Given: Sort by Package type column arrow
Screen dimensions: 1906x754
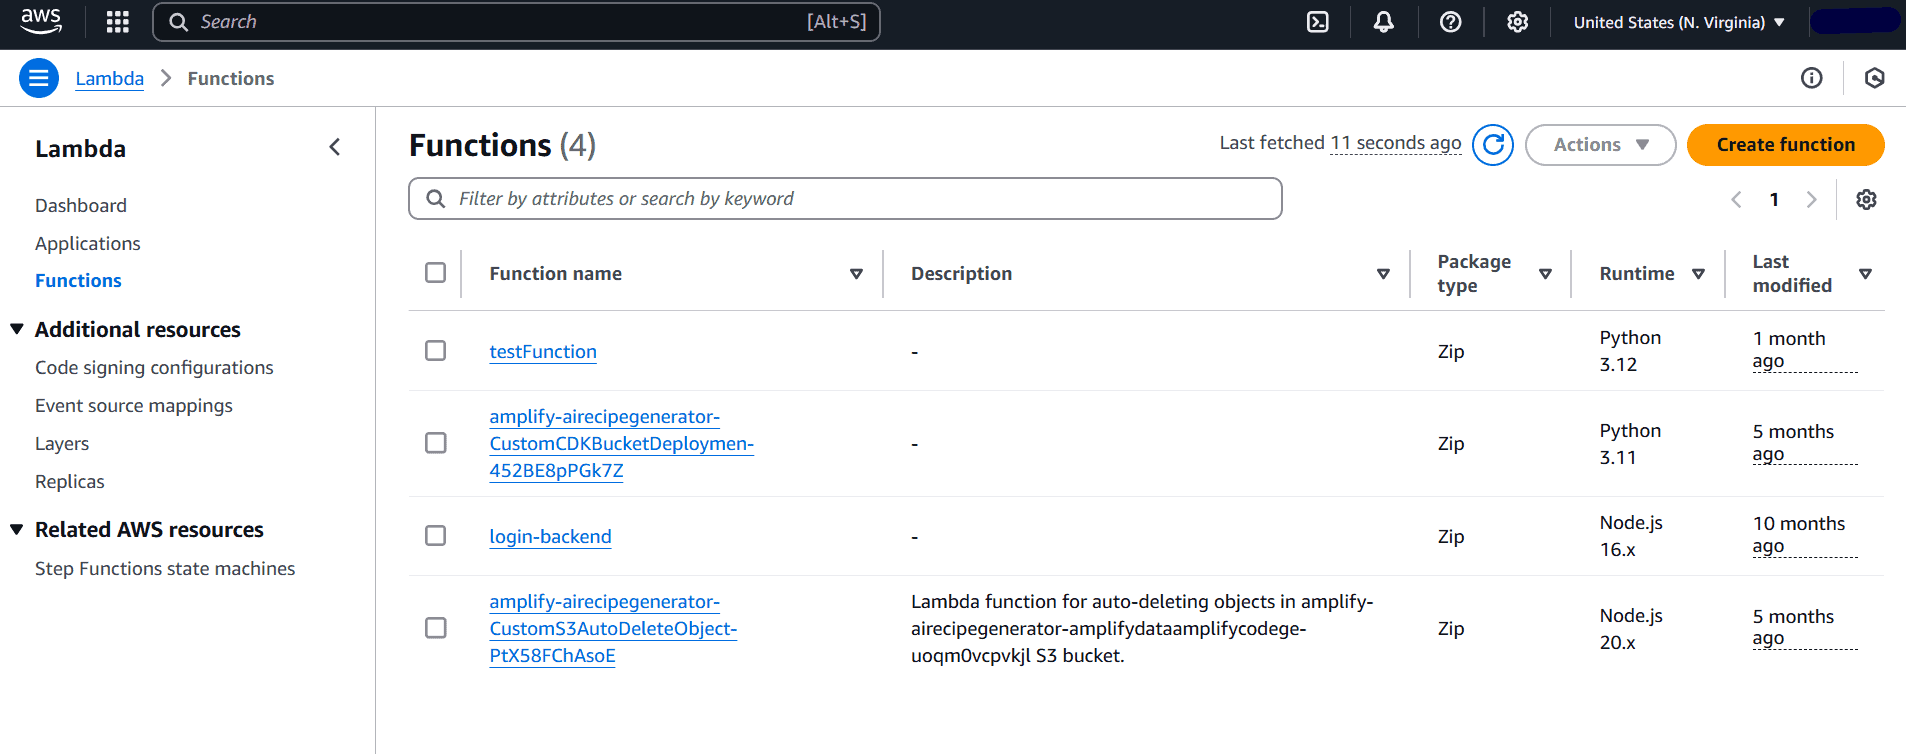Looking at the screenshot, I should (1545, 274).
